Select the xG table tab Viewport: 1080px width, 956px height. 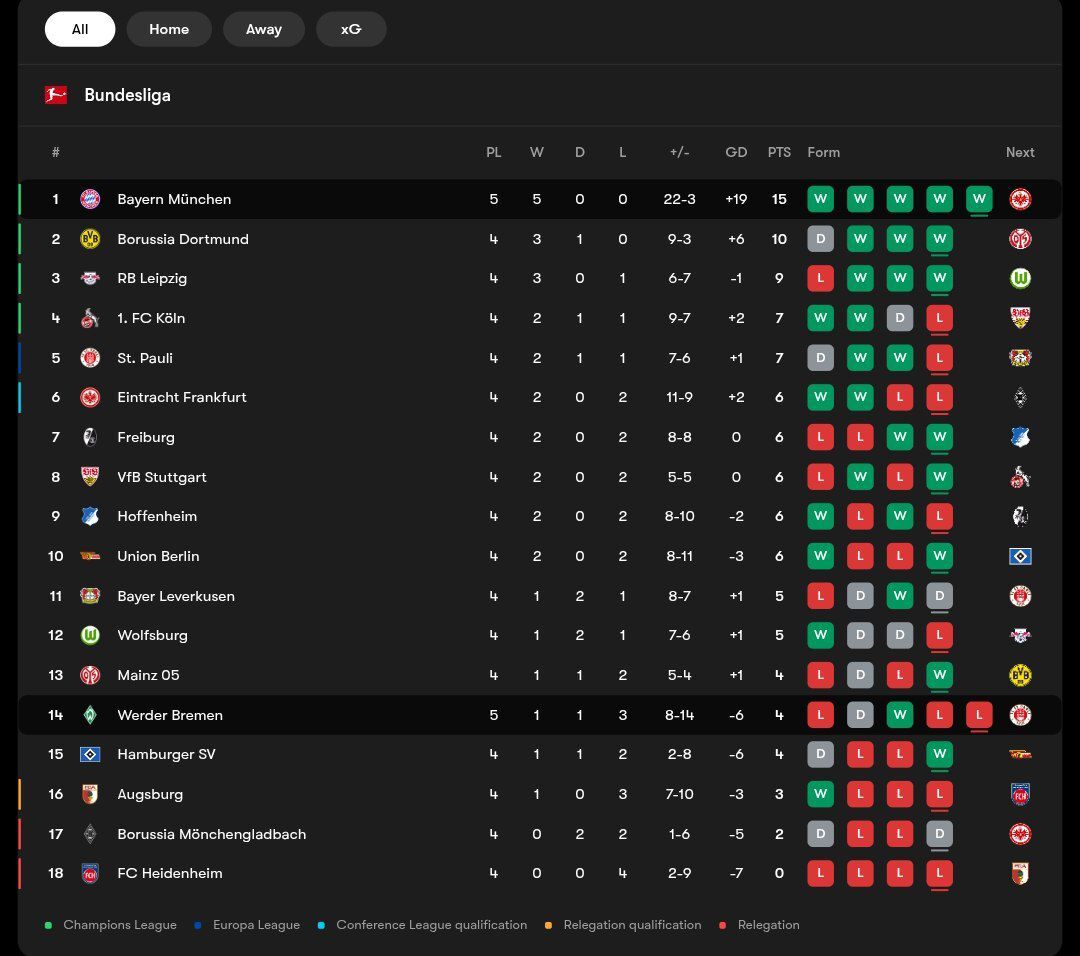[x=351, y=29]
